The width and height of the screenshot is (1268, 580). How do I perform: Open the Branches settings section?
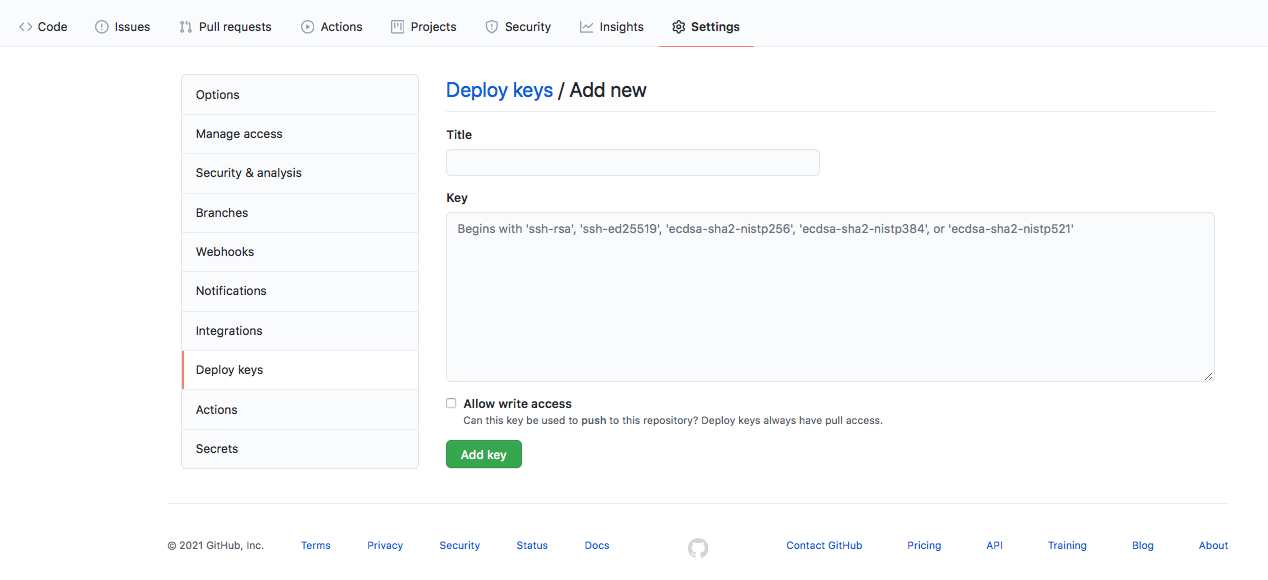click(221, 212)
